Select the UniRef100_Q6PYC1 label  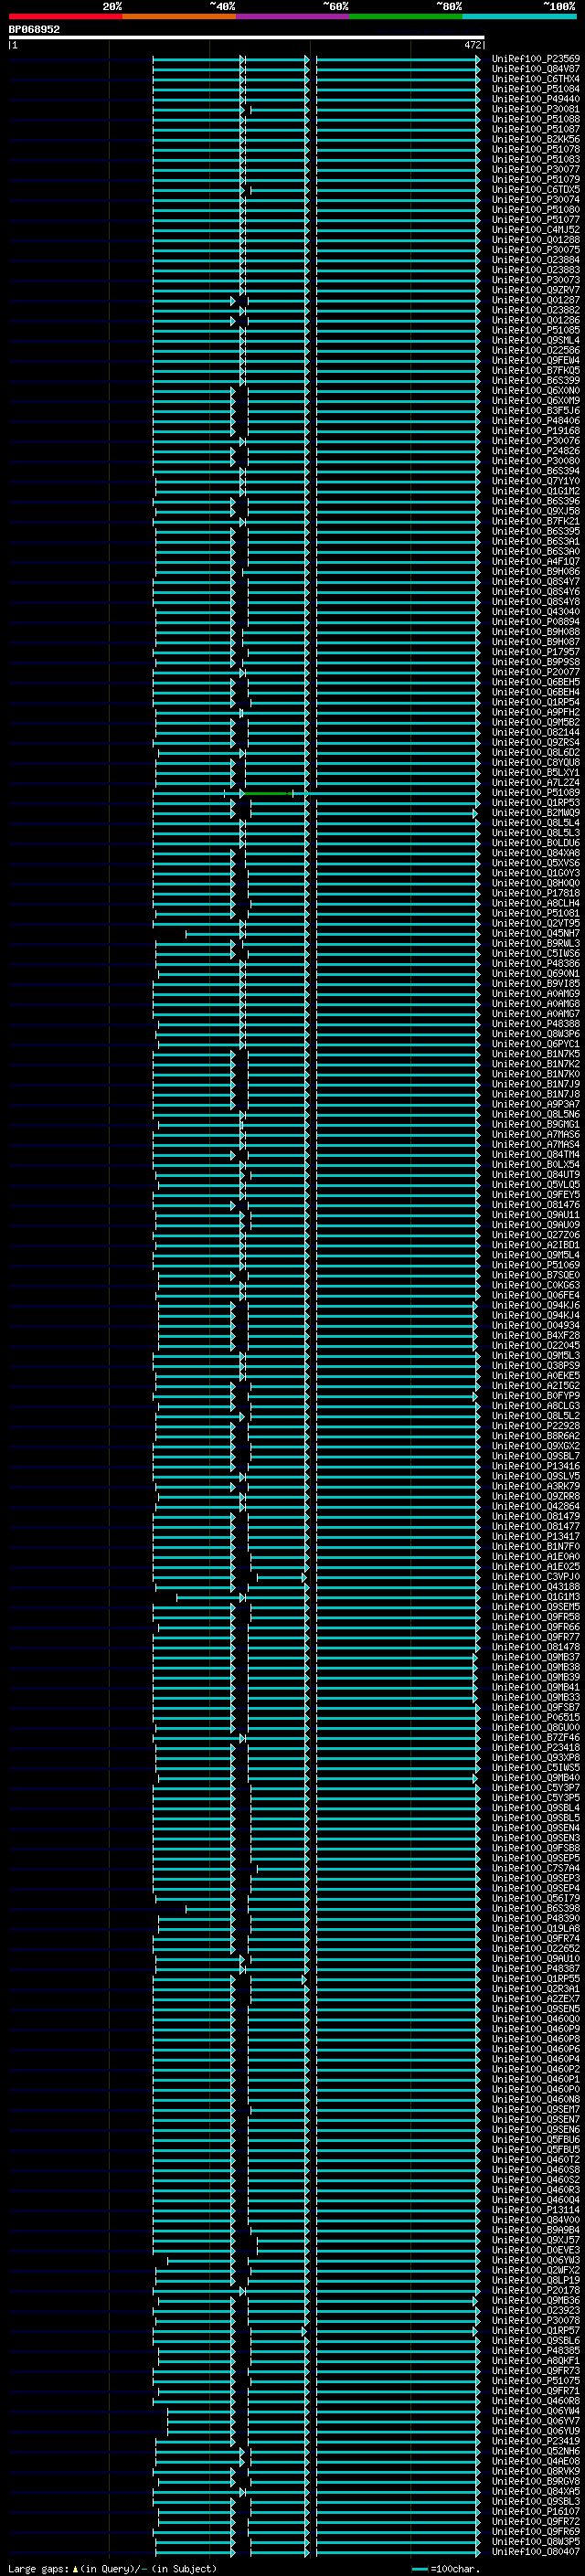pyautogui.click(x=536, y=1044)
